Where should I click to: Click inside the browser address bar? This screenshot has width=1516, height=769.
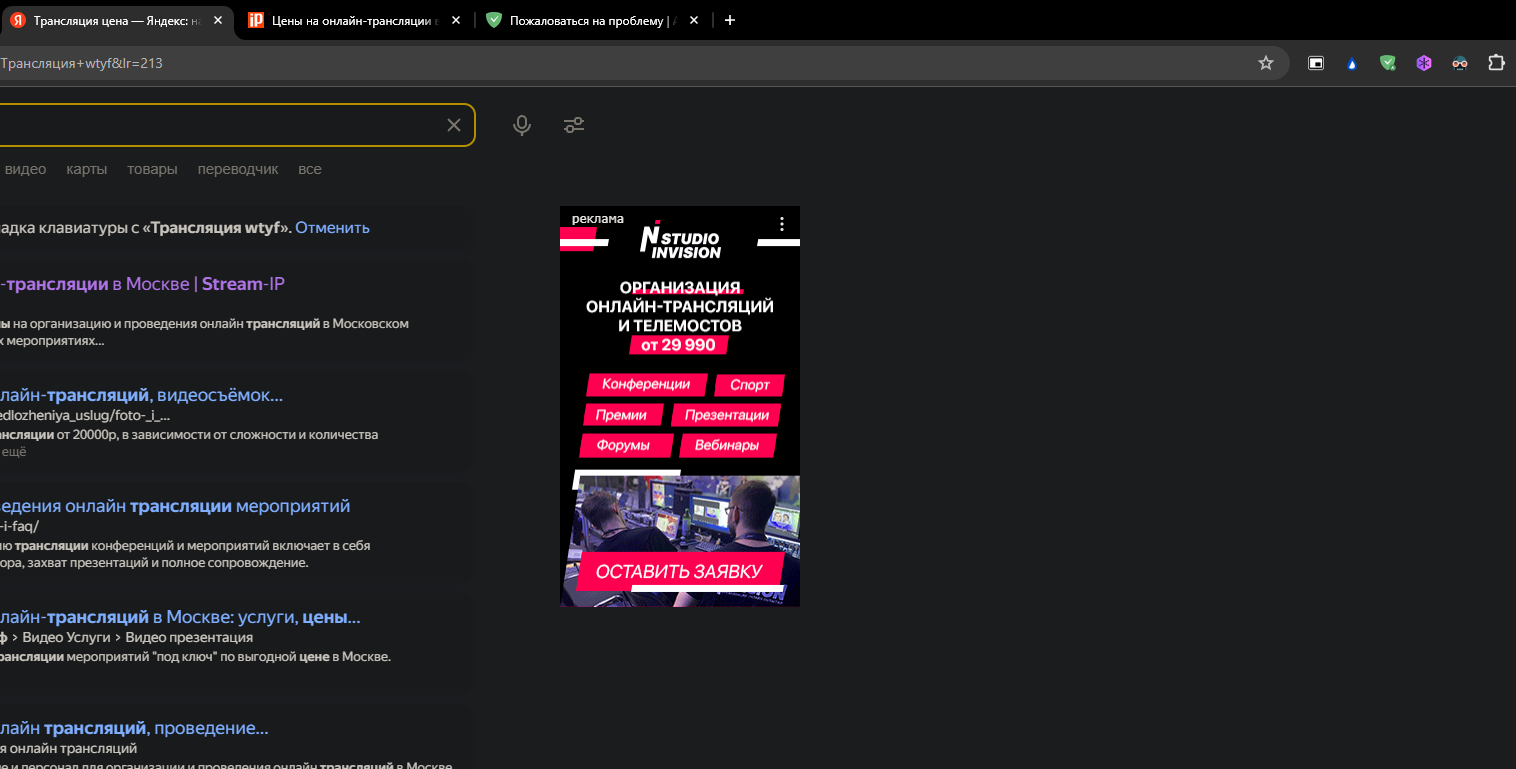pos(600,62)
